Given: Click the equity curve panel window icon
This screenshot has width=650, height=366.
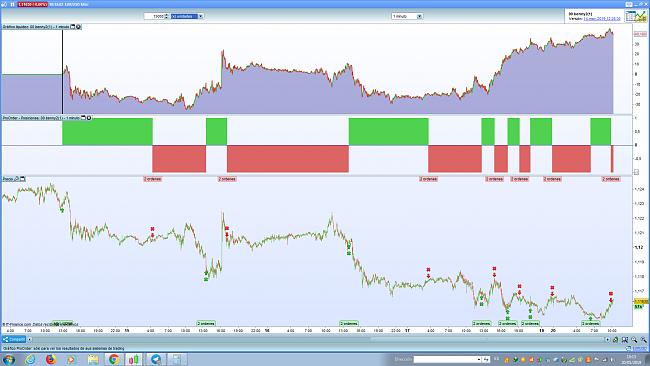Looking at the screenshot, I should [73, 27].
